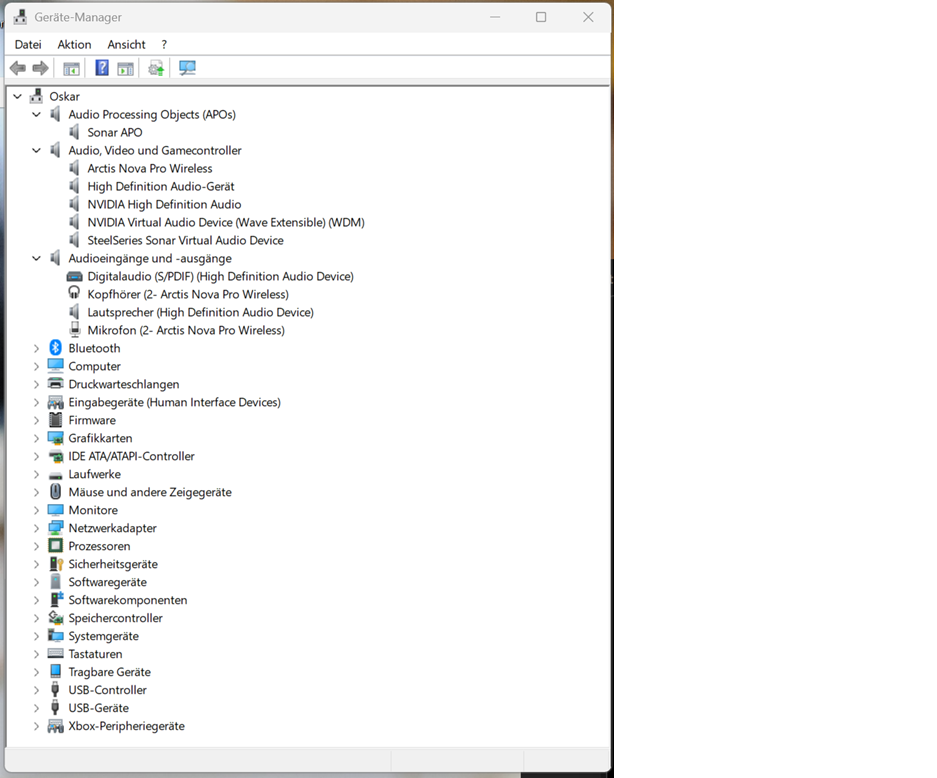Click the Kopfhörer headphone icon
This screenshot has width=937, height=778.
point(74,293)
